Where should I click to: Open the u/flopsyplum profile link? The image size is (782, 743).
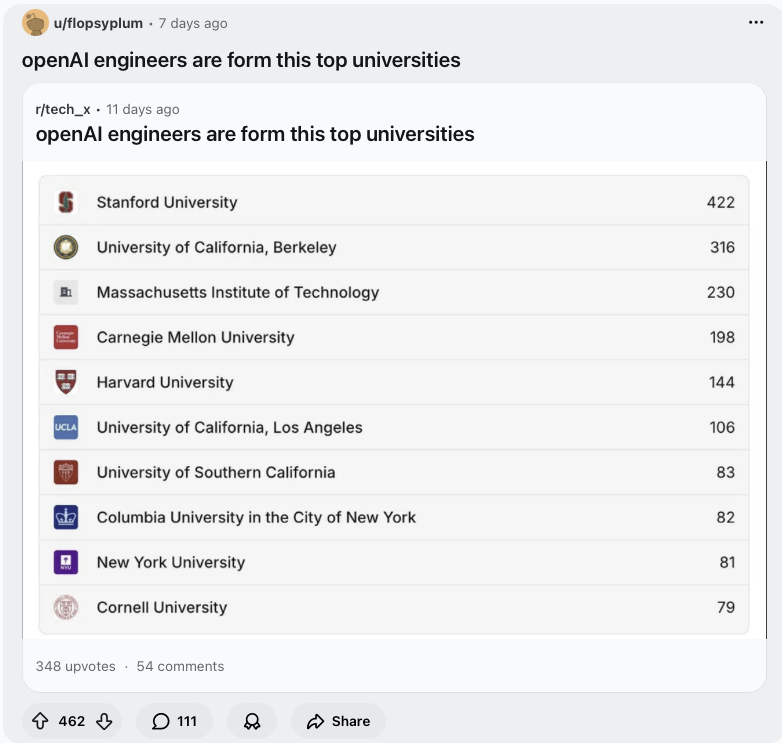98,23
